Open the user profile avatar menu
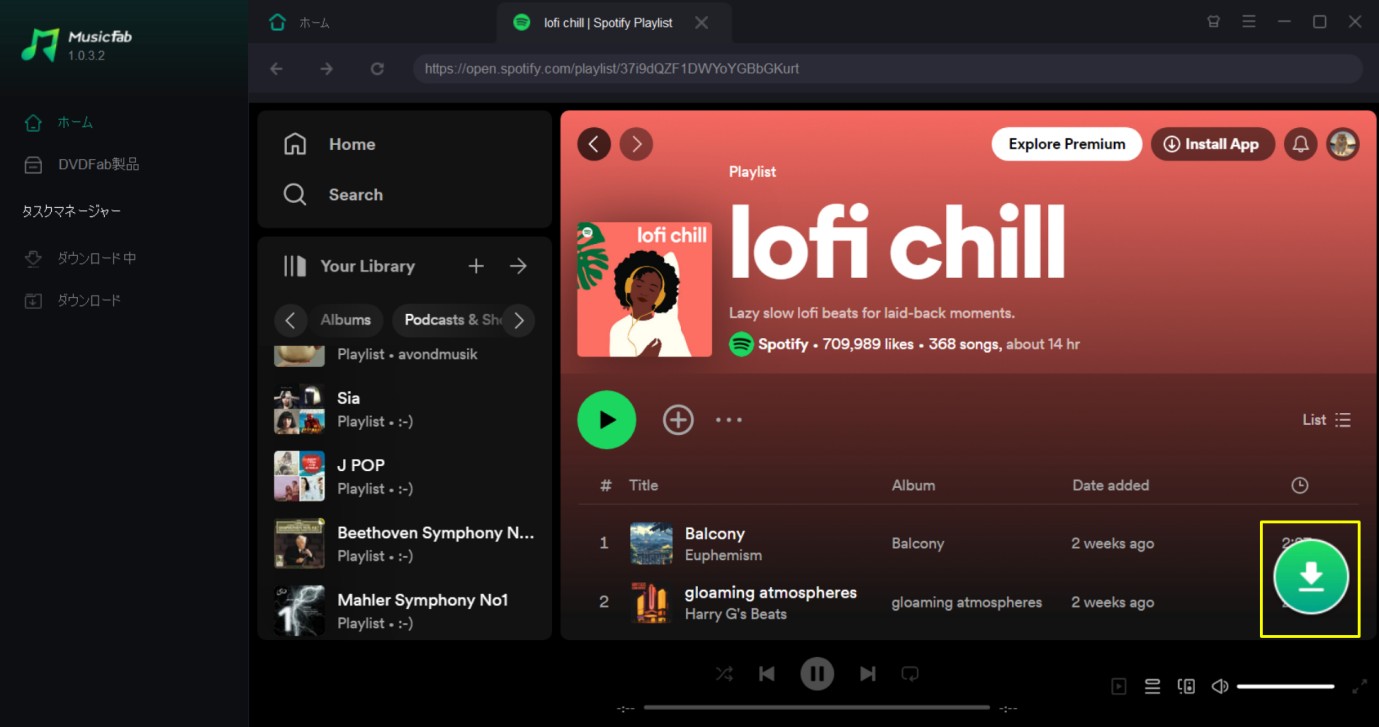Screen dimensions: 1379x727 [x=1343, y=144]
